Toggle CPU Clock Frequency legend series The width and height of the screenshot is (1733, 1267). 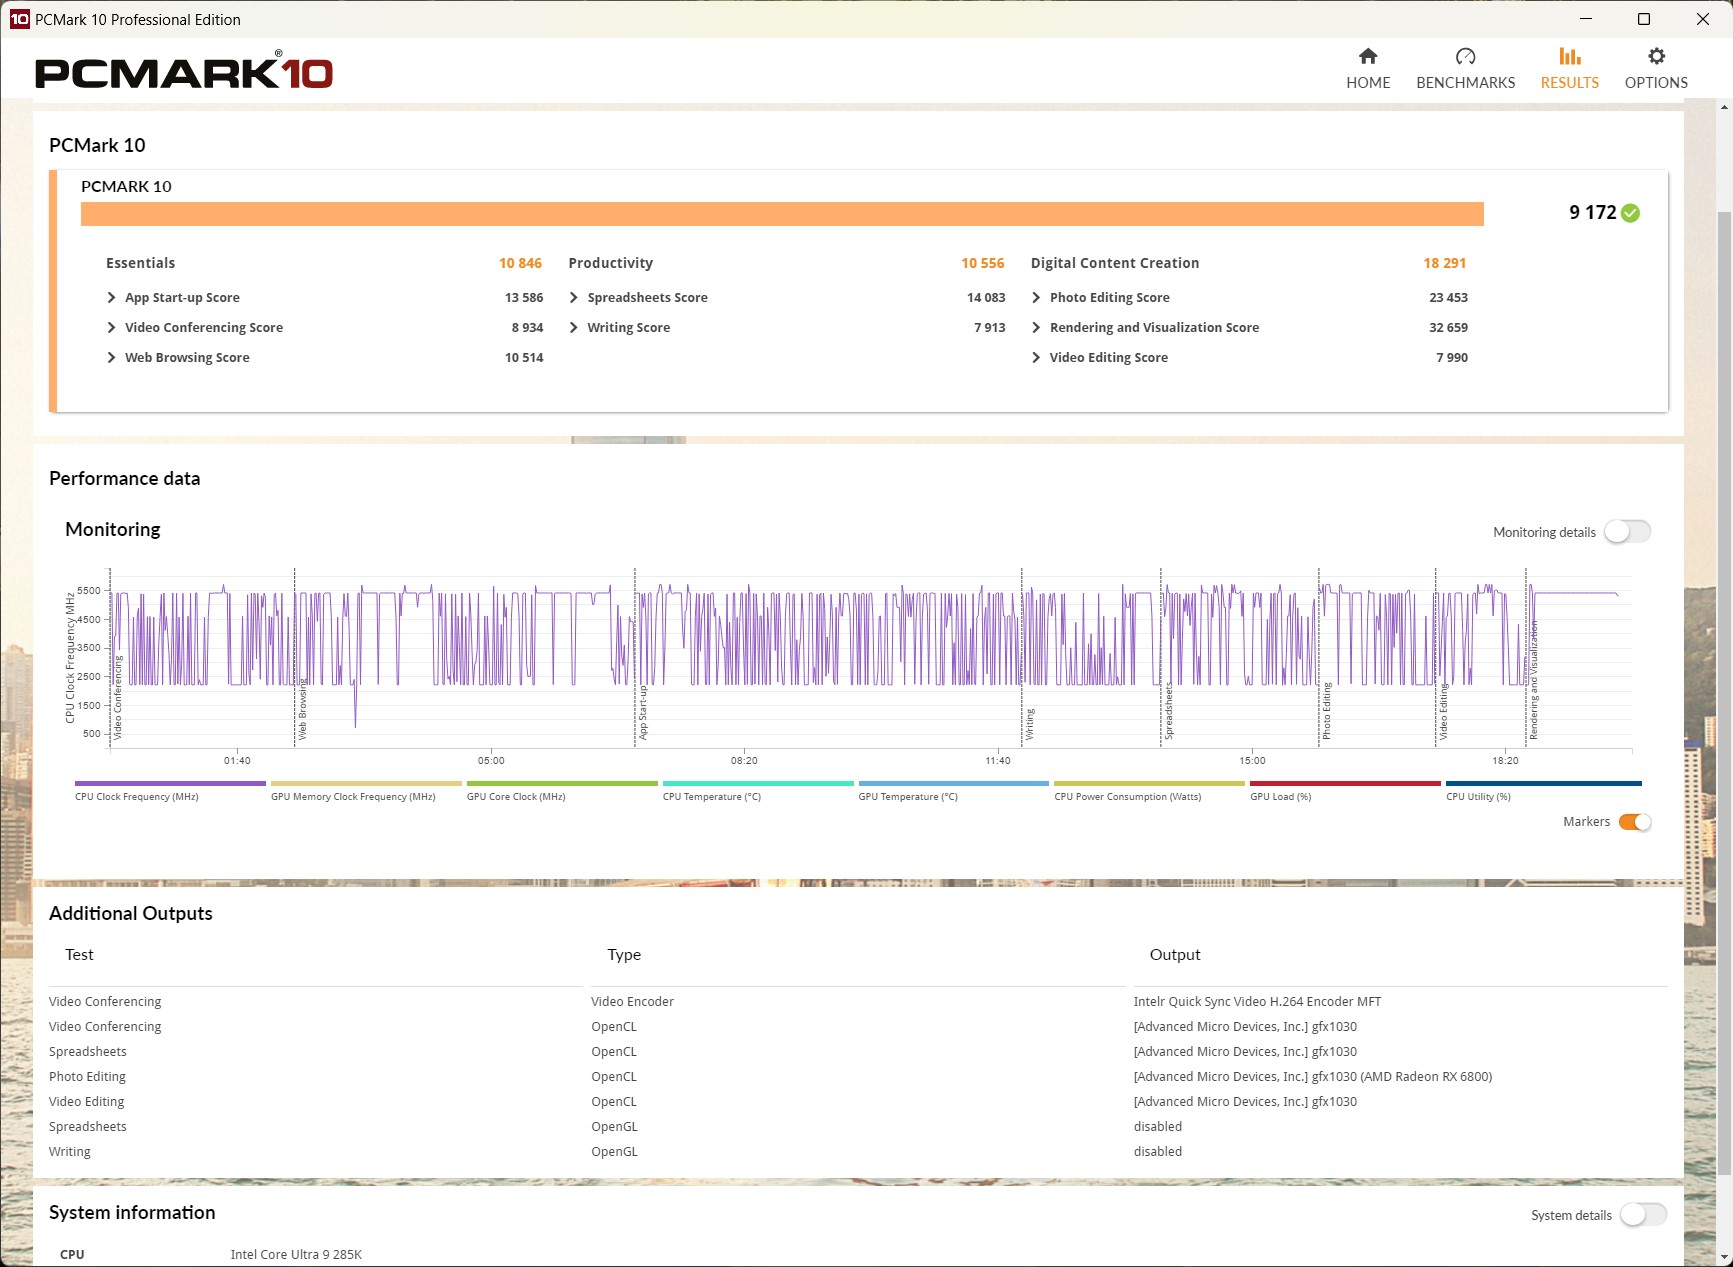[x=170, y=791]
